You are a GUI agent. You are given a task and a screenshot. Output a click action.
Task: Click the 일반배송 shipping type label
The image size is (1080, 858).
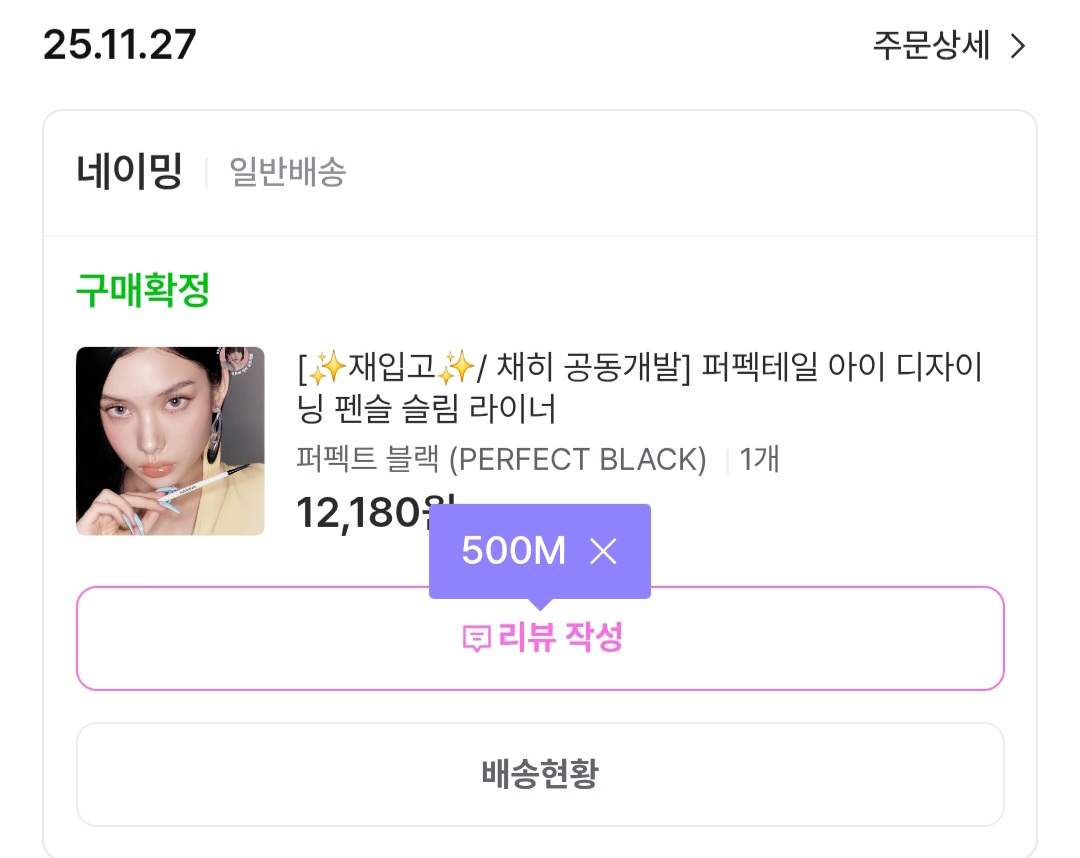[288, 172]
